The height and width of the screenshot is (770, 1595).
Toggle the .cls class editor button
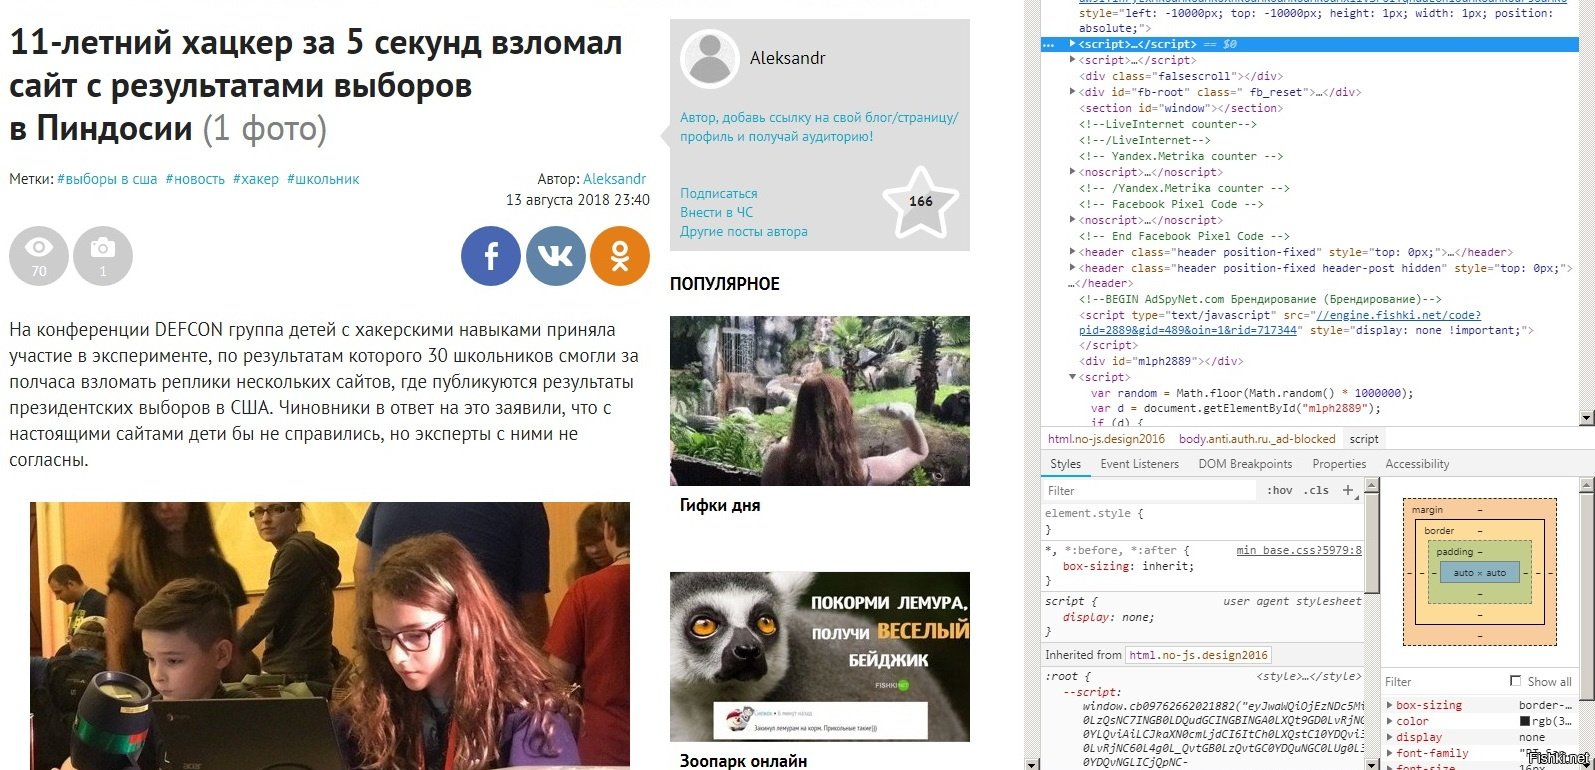point(1318,491)
